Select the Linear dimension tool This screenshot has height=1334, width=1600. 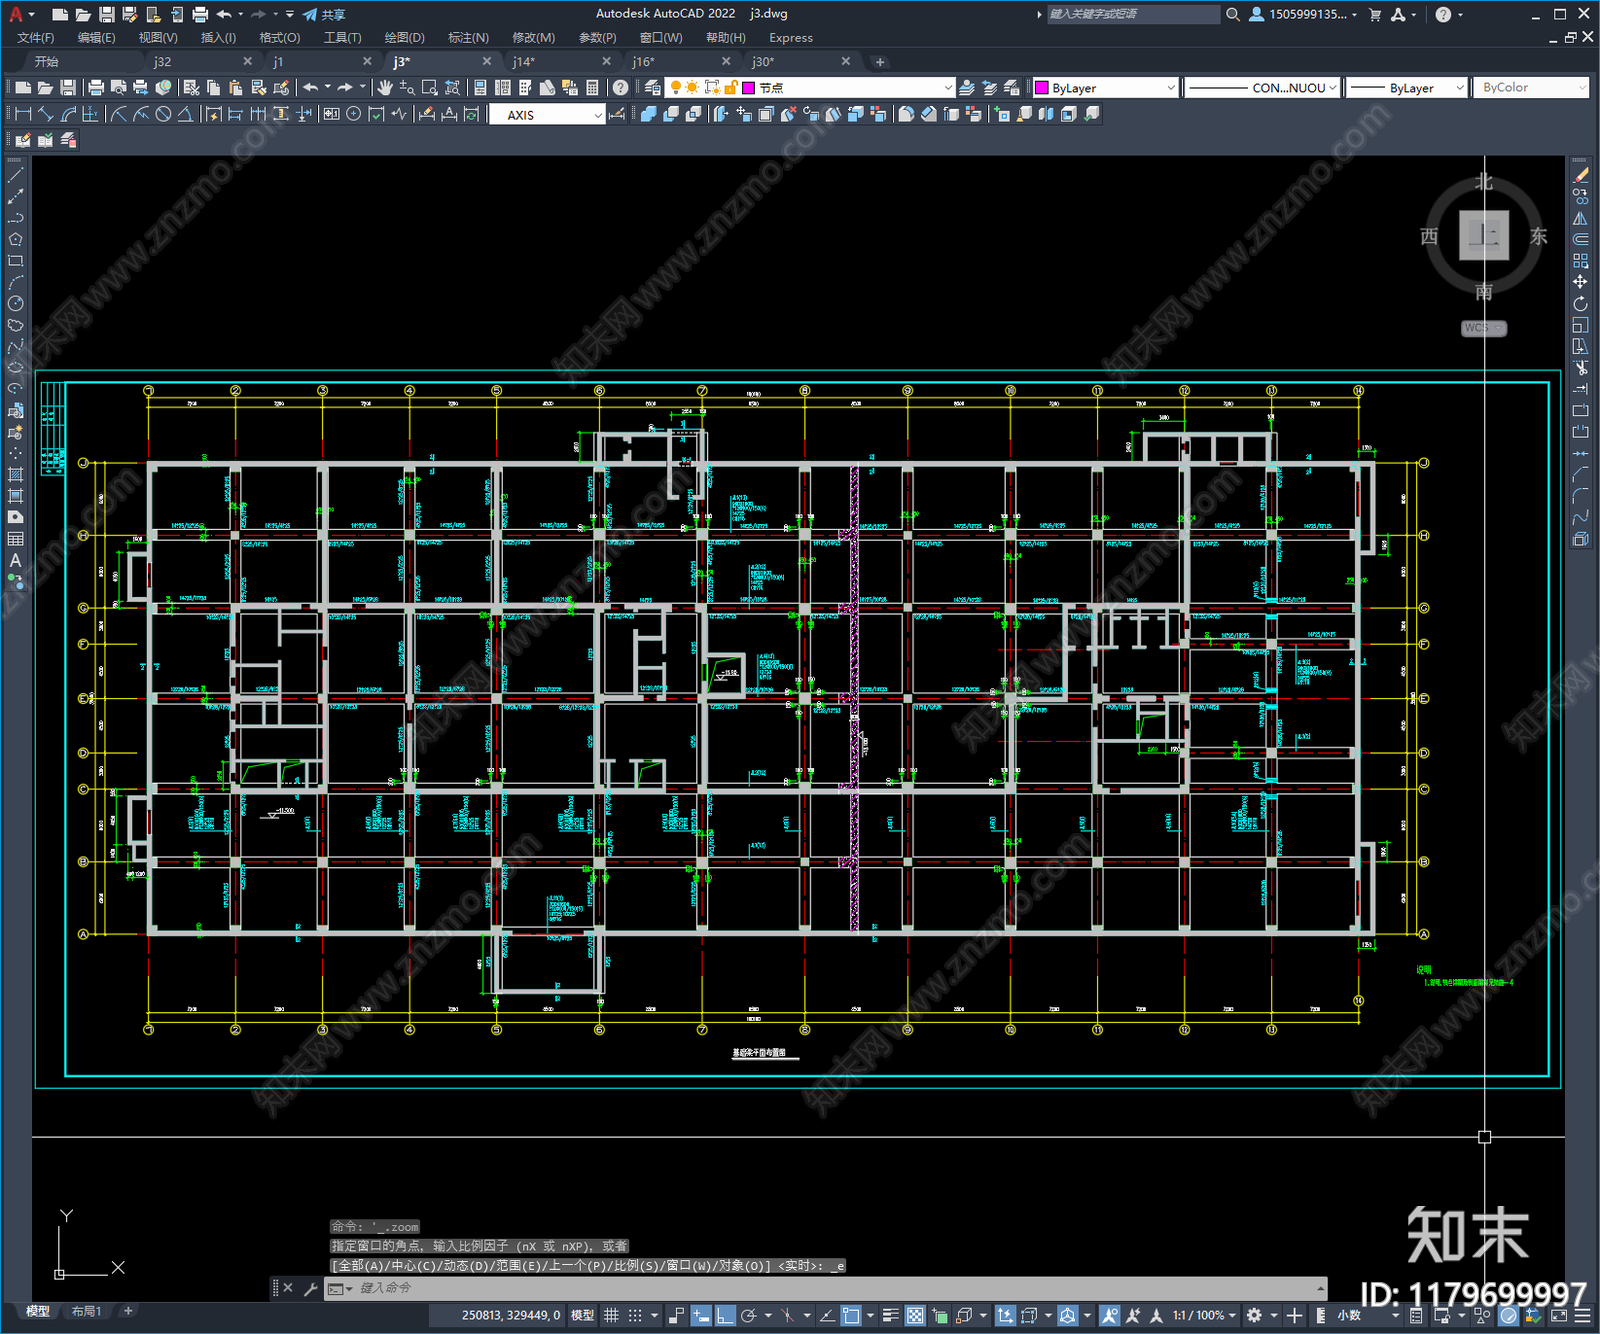click(24, 114)
